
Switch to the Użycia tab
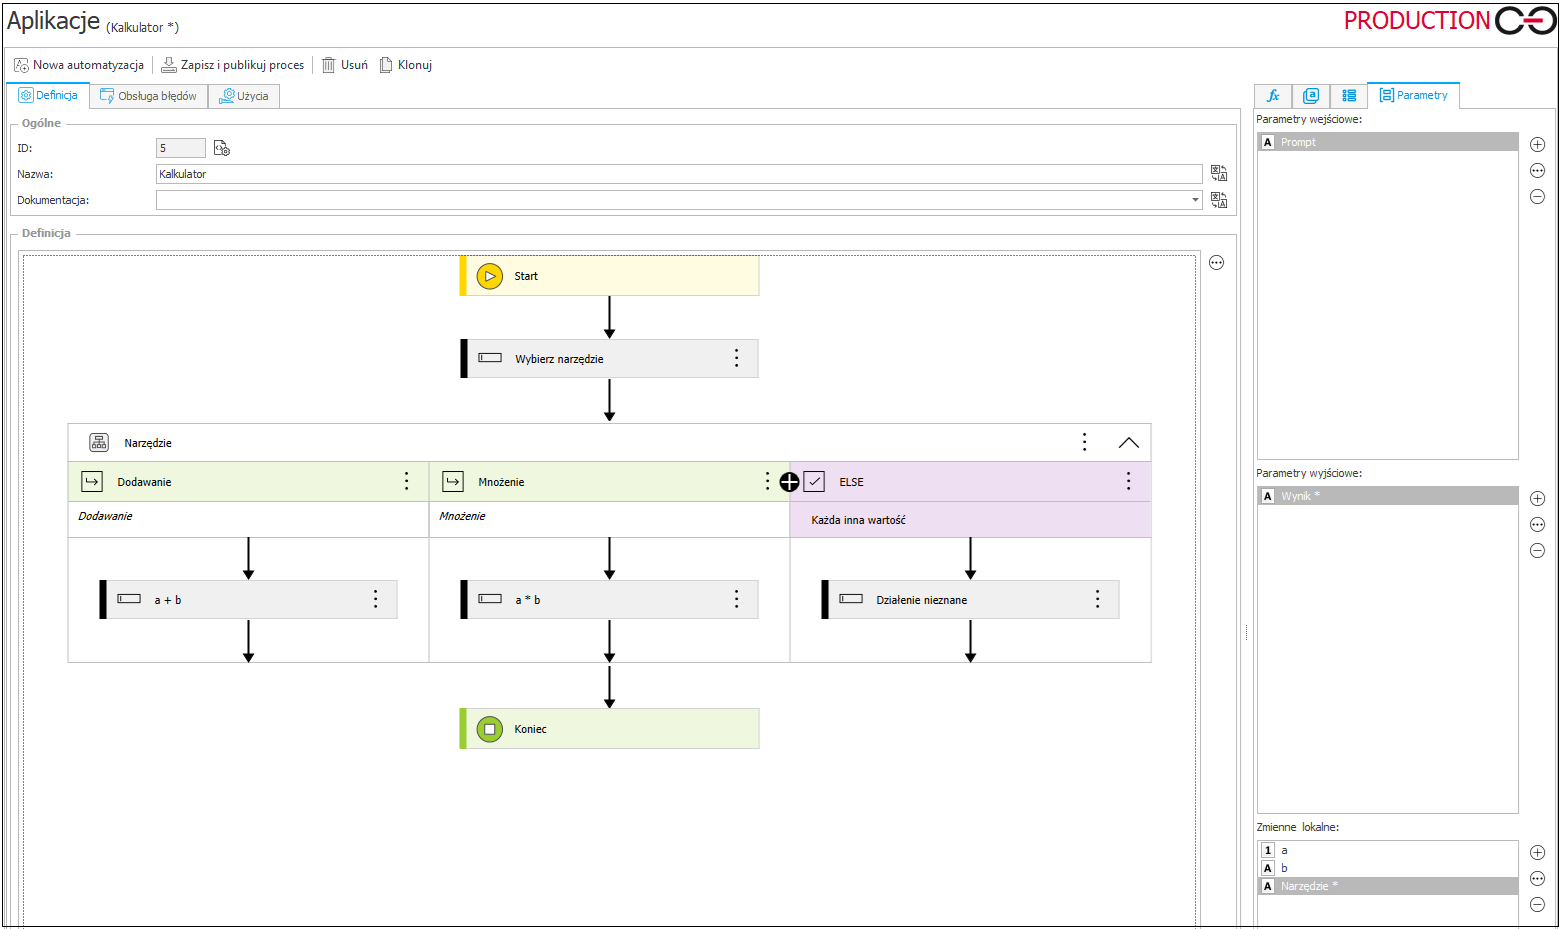pyautogui.click(x=244, y=96)
